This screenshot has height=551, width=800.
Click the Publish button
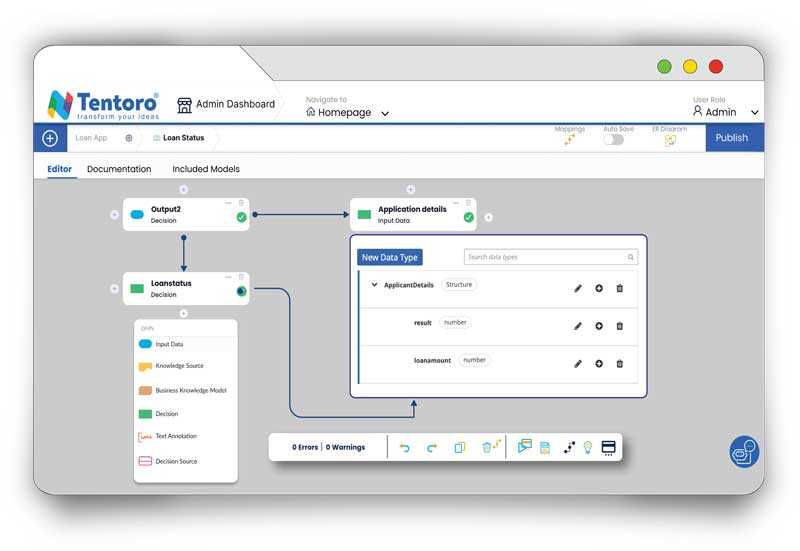(734, 138)
